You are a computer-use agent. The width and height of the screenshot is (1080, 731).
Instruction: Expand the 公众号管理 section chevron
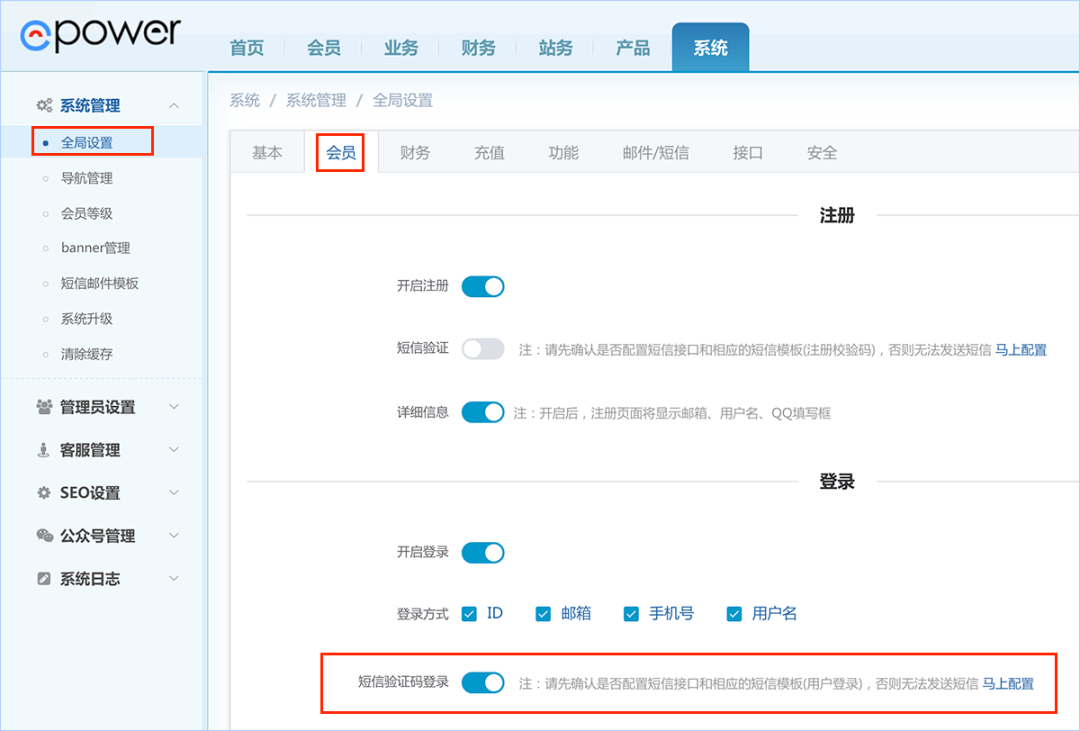174,536
